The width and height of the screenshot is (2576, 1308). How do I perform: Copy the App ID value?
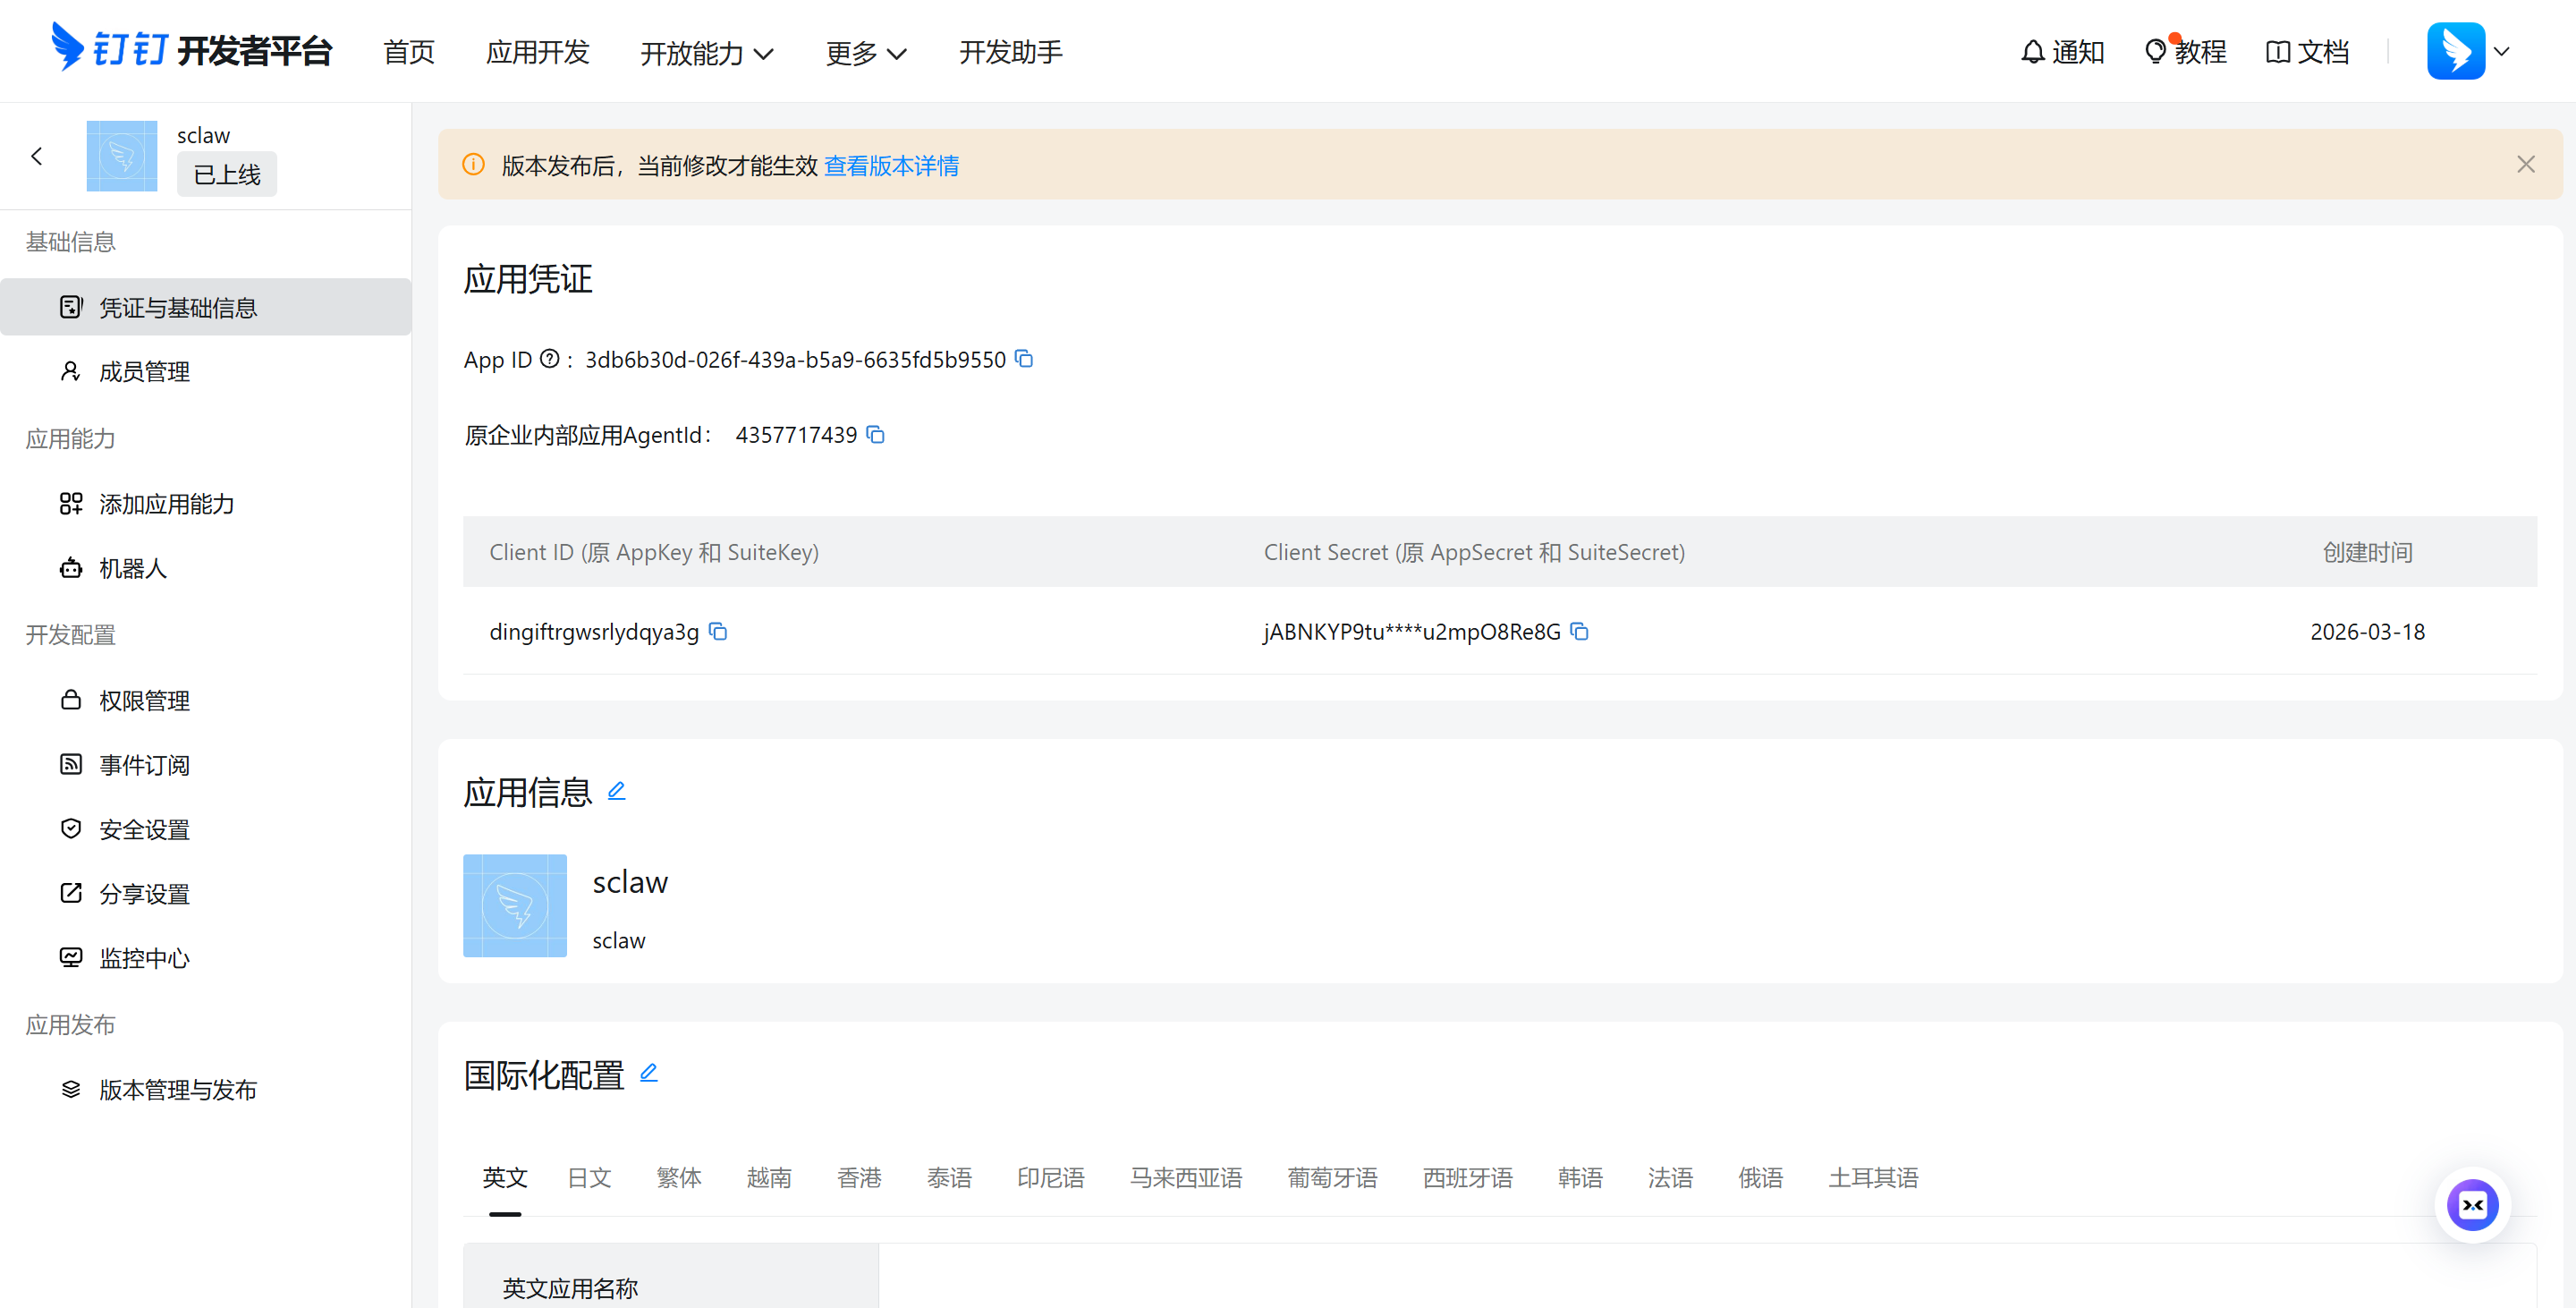click(x=1023, y=358)
